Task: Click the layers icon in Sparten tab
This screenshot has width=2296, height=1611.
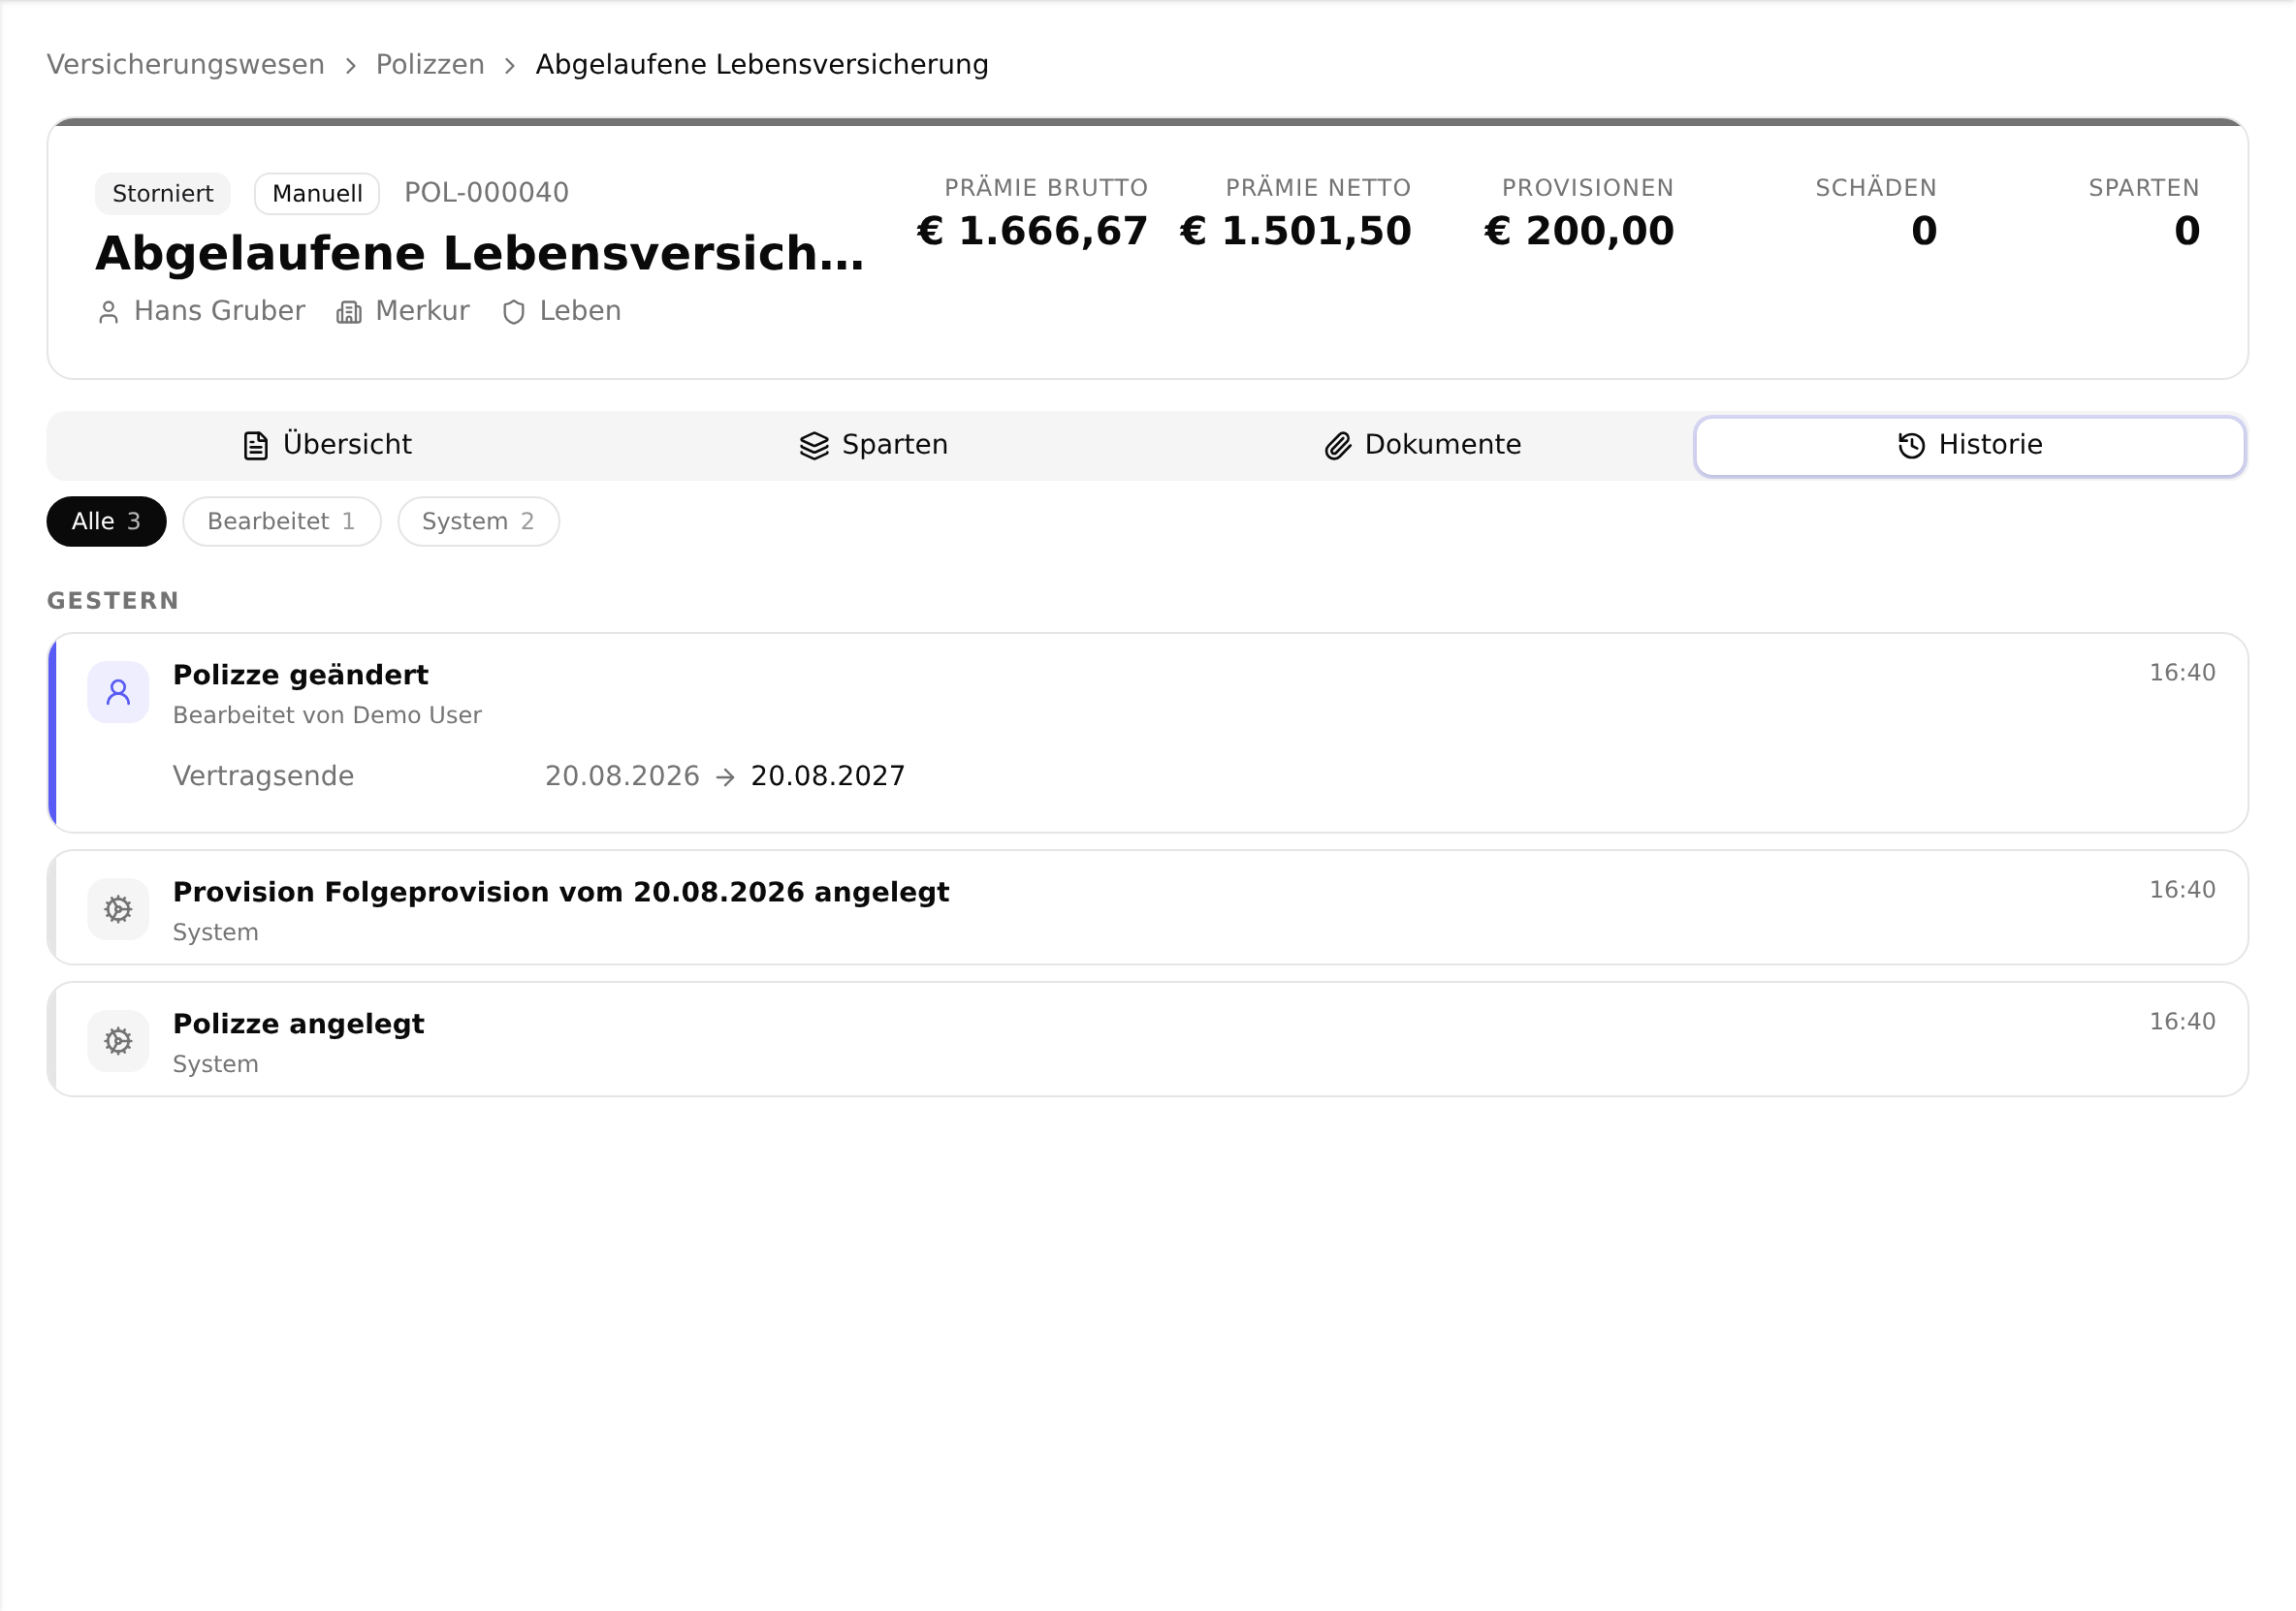Action: click(x=815, y=446)
